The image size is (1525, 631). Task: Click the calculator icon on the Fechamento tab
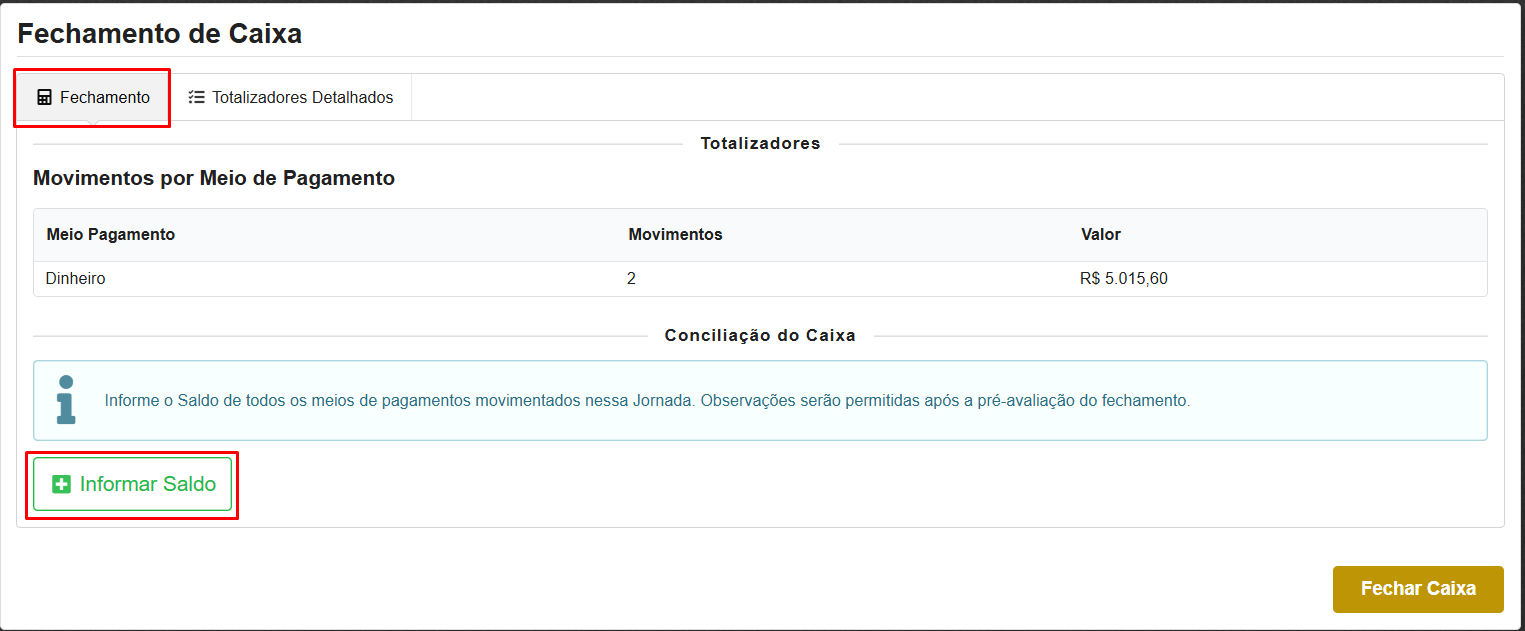44,96
